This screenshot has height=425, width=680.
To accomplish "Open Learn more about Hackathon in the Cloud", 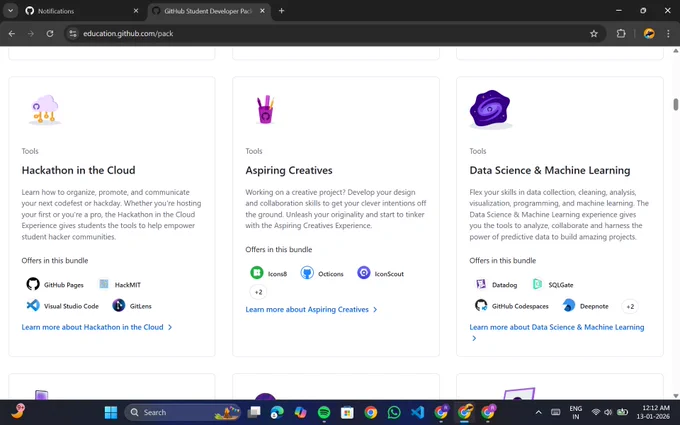I will click(97, 327).
